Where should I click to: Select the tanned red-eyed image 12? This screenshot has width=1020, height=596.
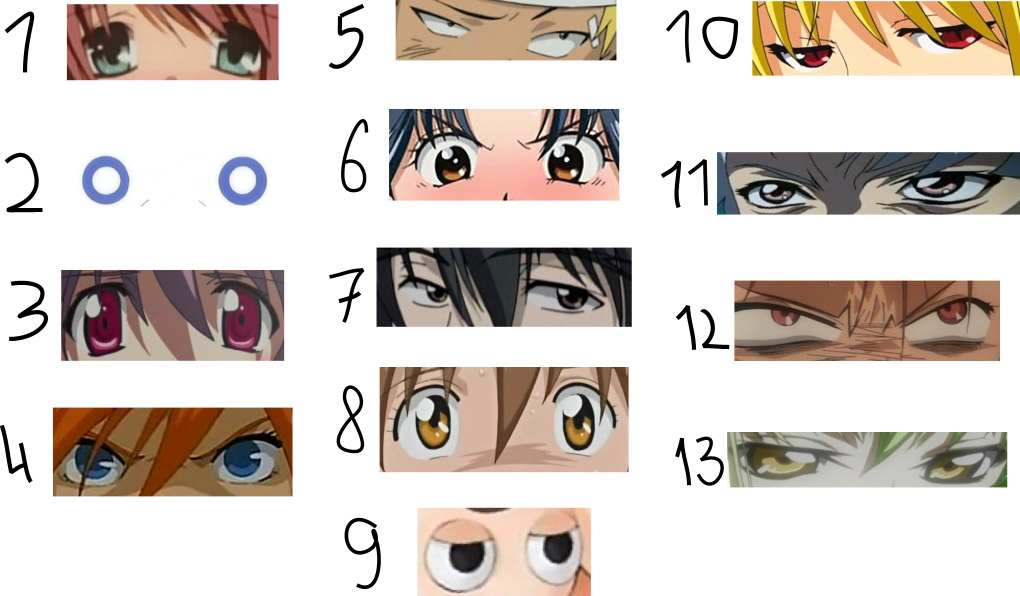pyautogui.click(x=867, y=321)
